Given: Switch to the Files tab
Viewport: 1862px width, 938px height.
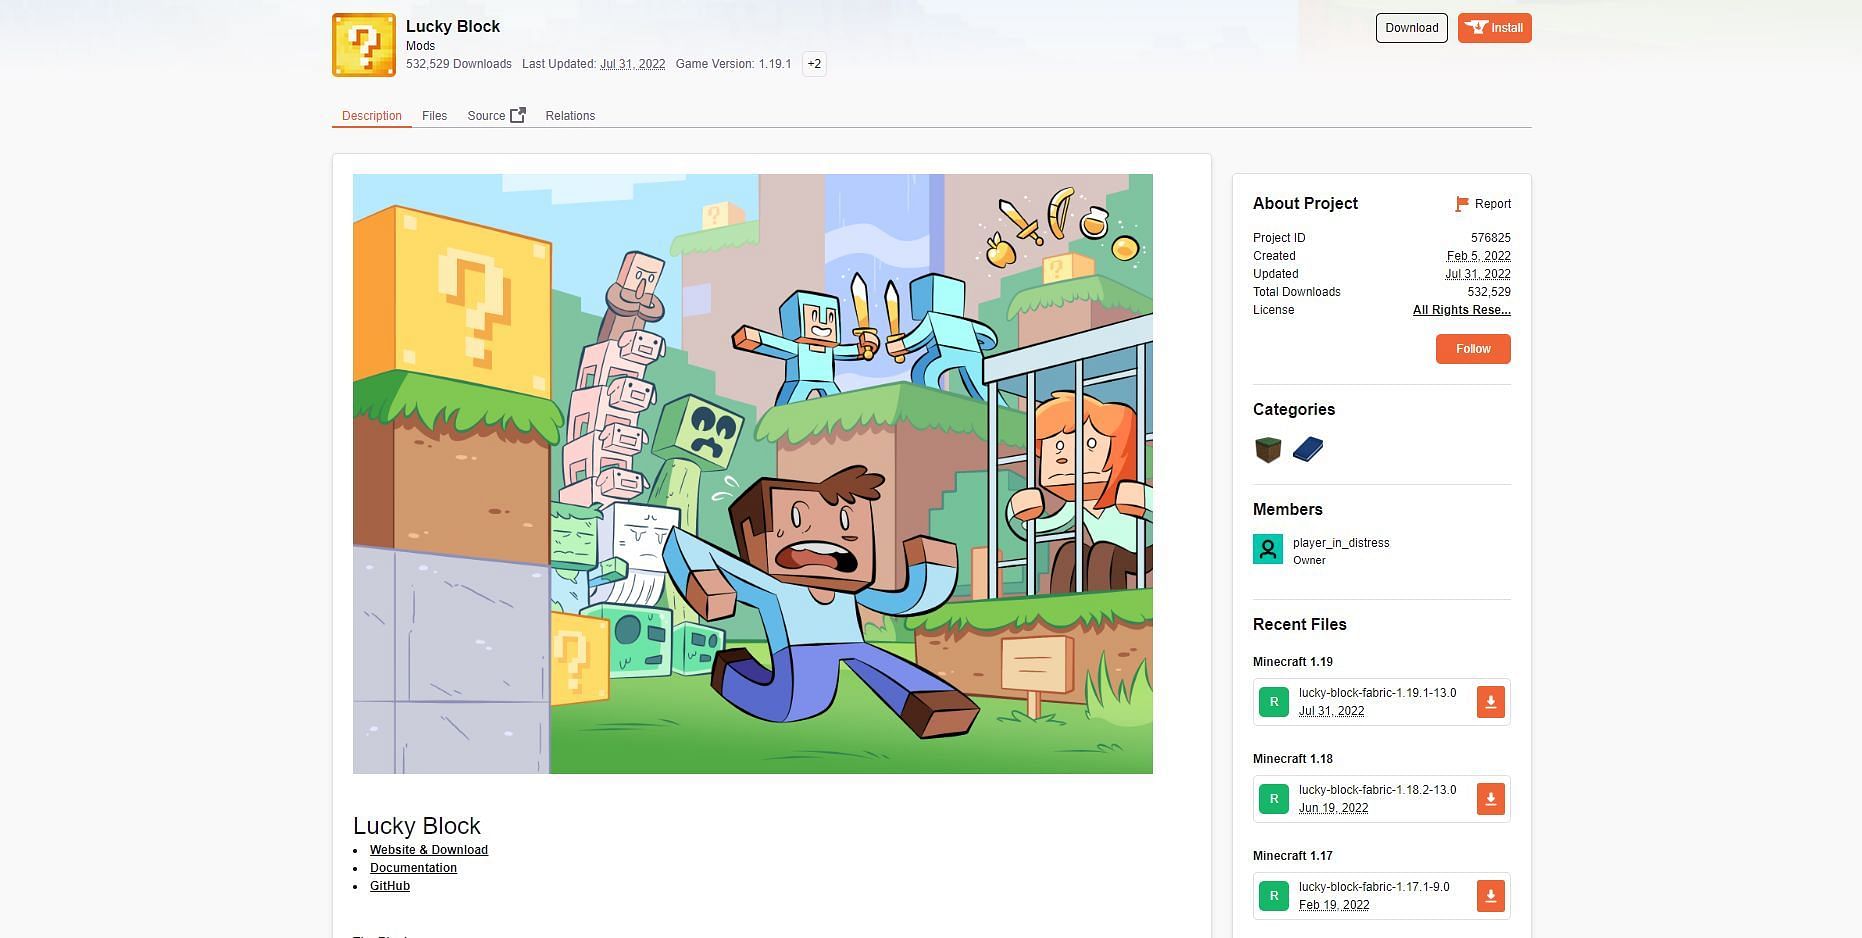Looking at the screenshot, I should click(x=434, y=116).
